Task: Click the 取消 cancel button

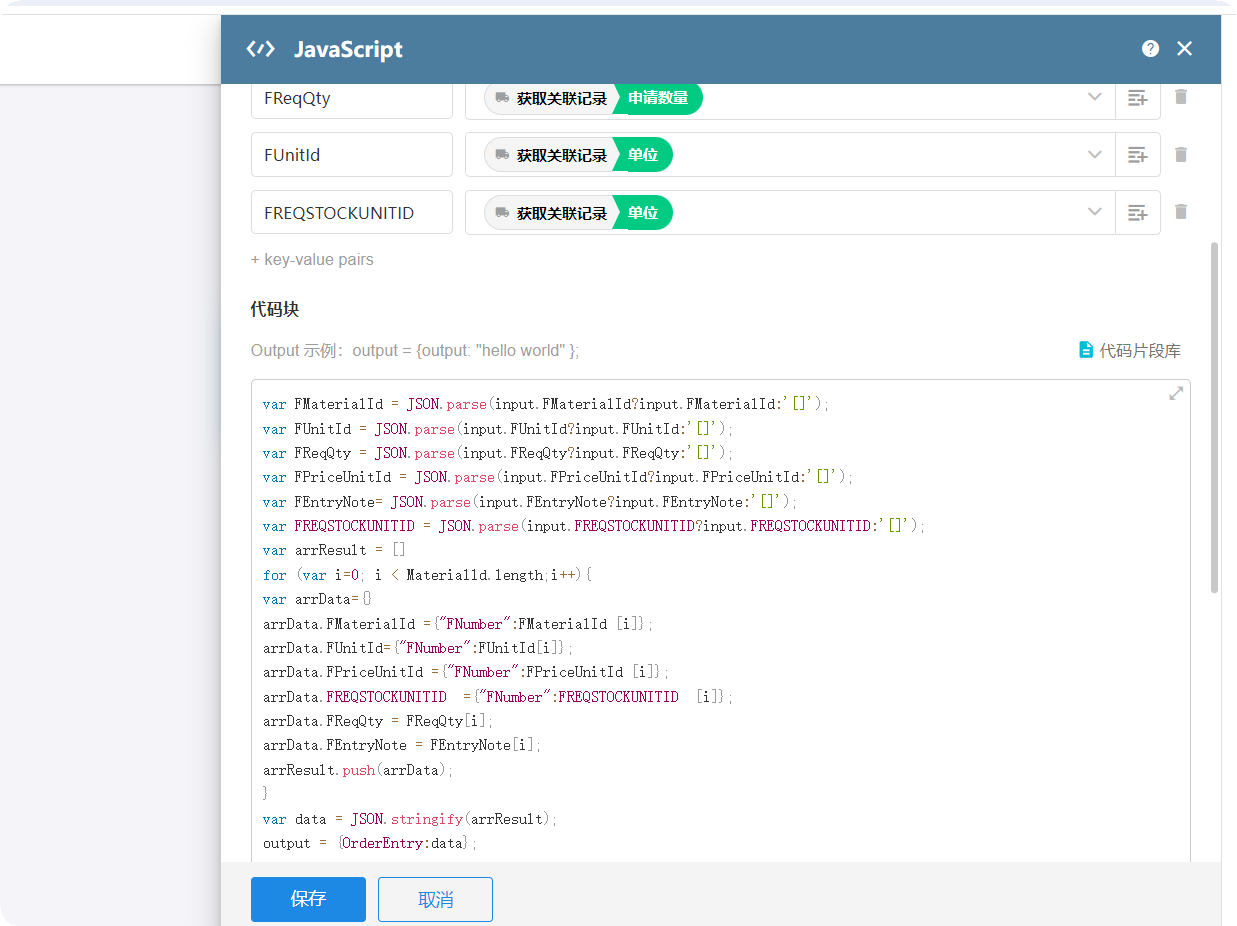Action: pos(435,899)
